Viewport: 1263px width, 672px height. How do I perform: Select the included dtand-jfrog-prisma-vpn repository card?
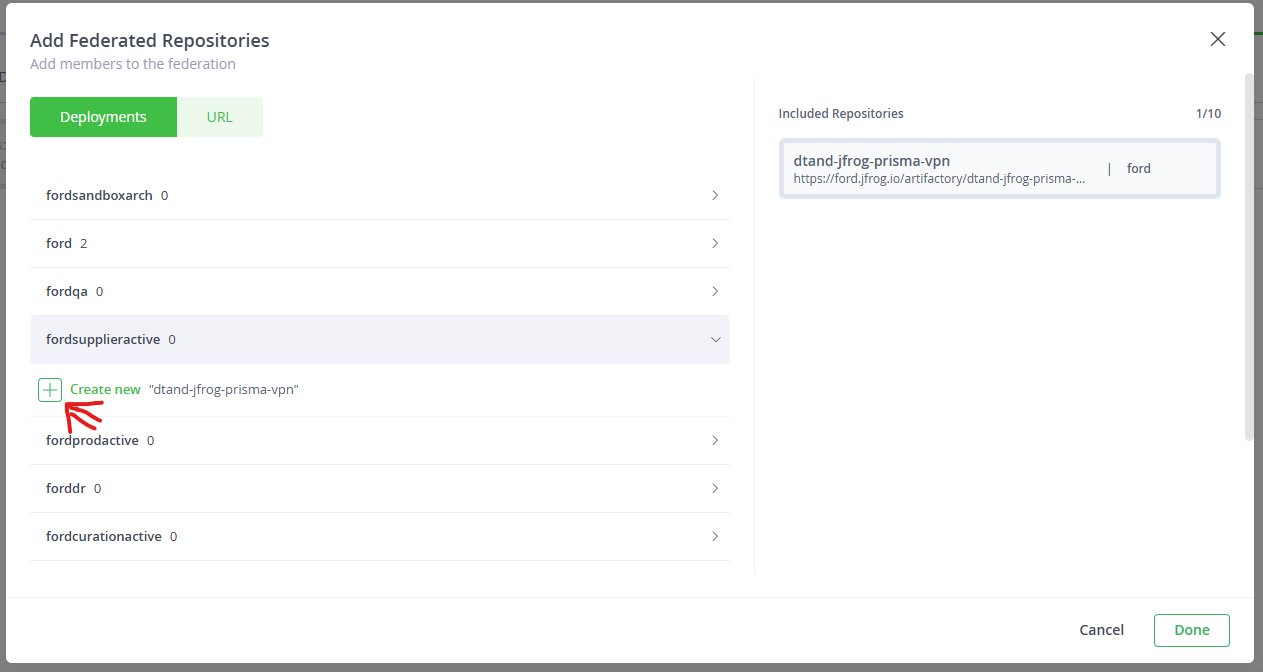click(999, 168)
